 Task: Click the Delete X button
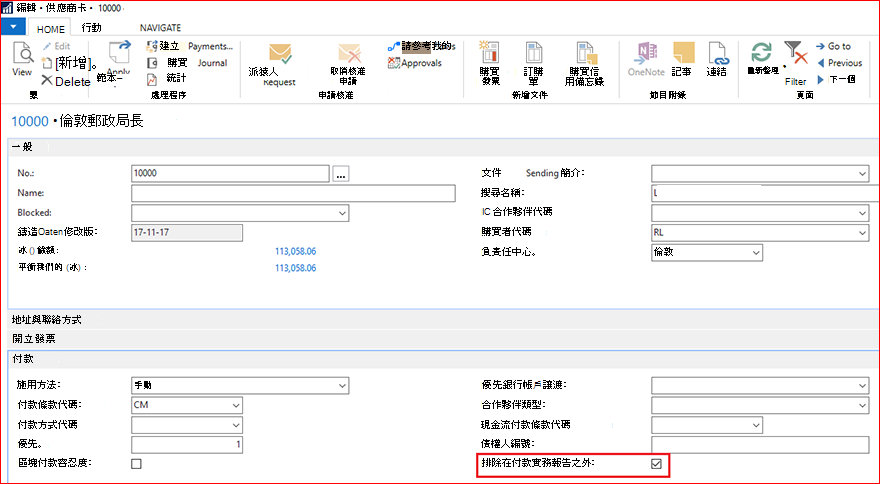click(x=66, y=81)
